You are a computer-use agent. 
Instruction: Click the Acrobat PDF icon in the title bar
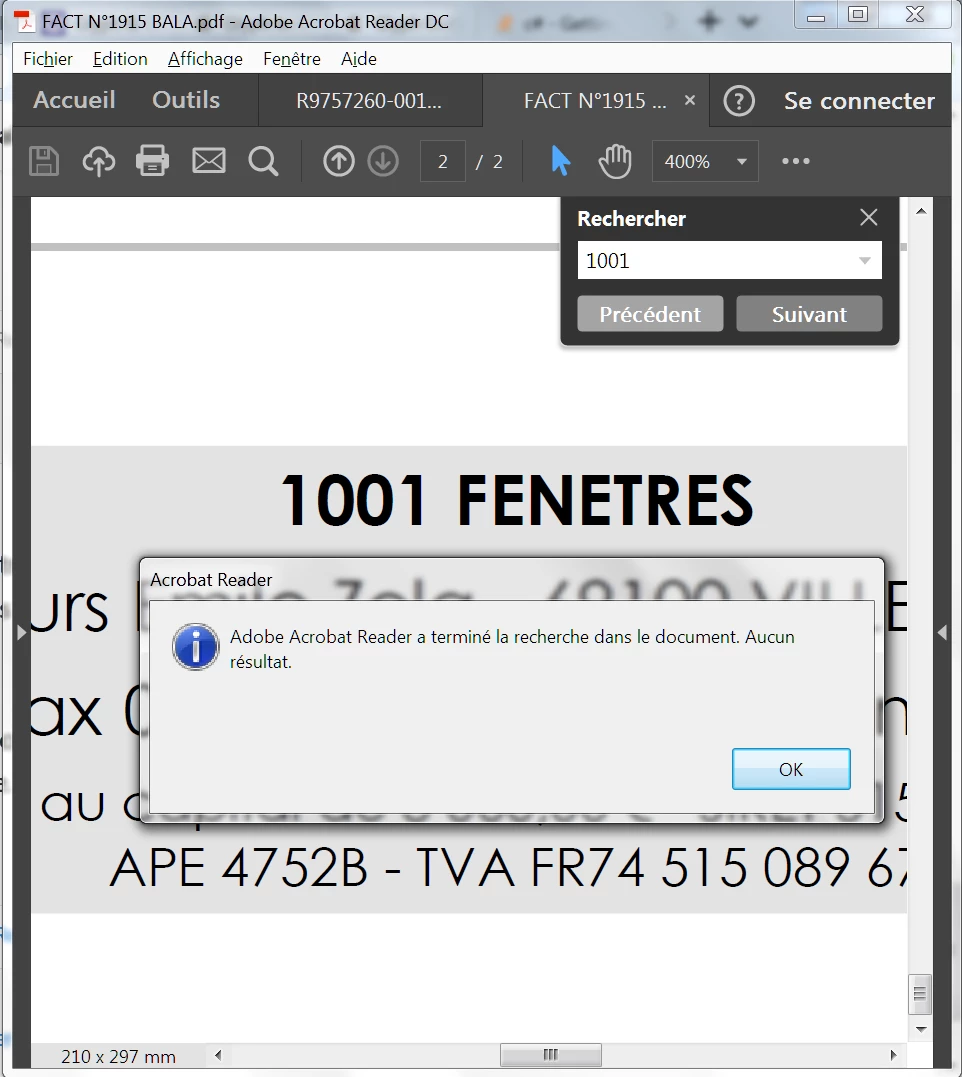click(25, 21)
